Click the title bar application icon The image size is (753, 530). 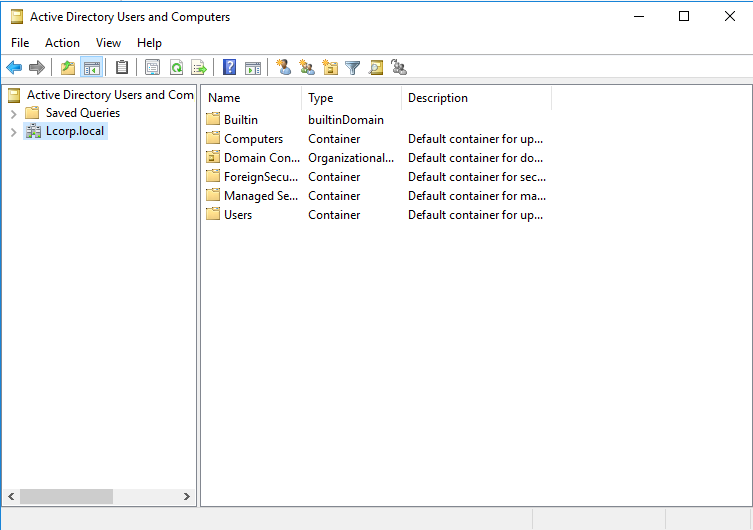[17, 17]
